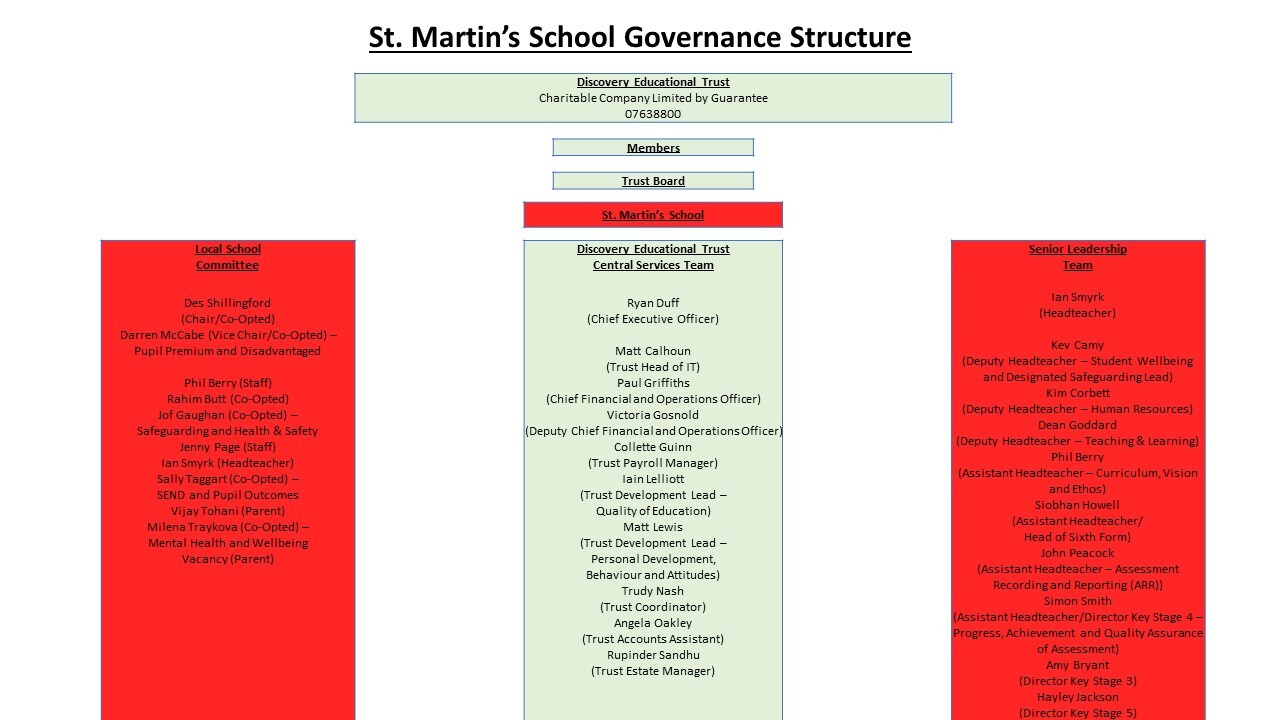Select the name Hayley Jackson
This screenshot has width=1280, height=720.
coord(1078,697)
